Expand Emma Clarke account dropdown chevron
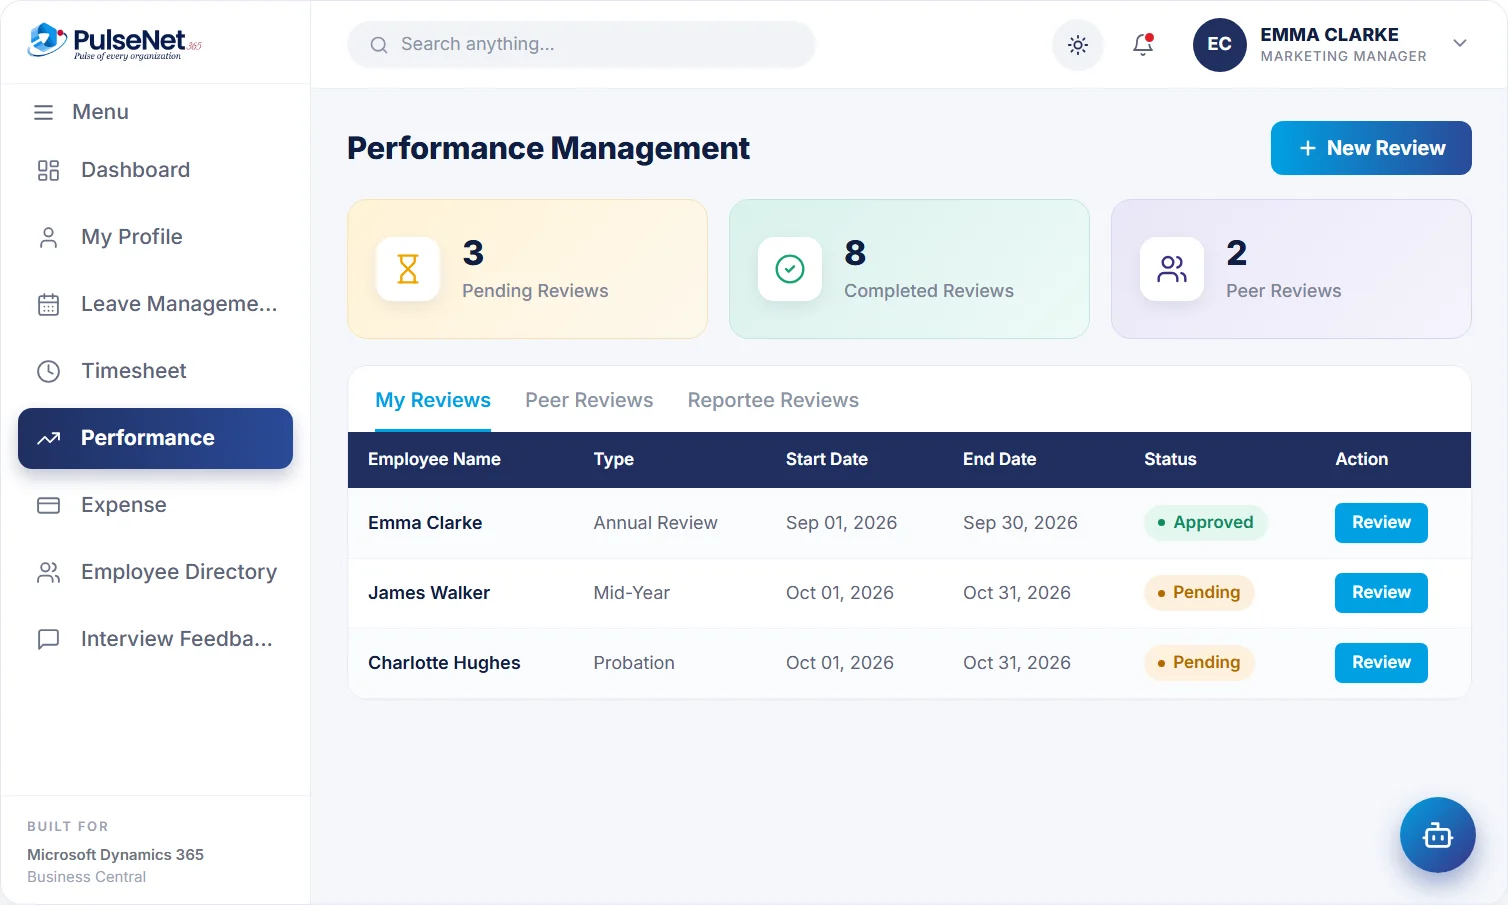This screenshot has width=1508, height=905. (x=1460, y=43)
